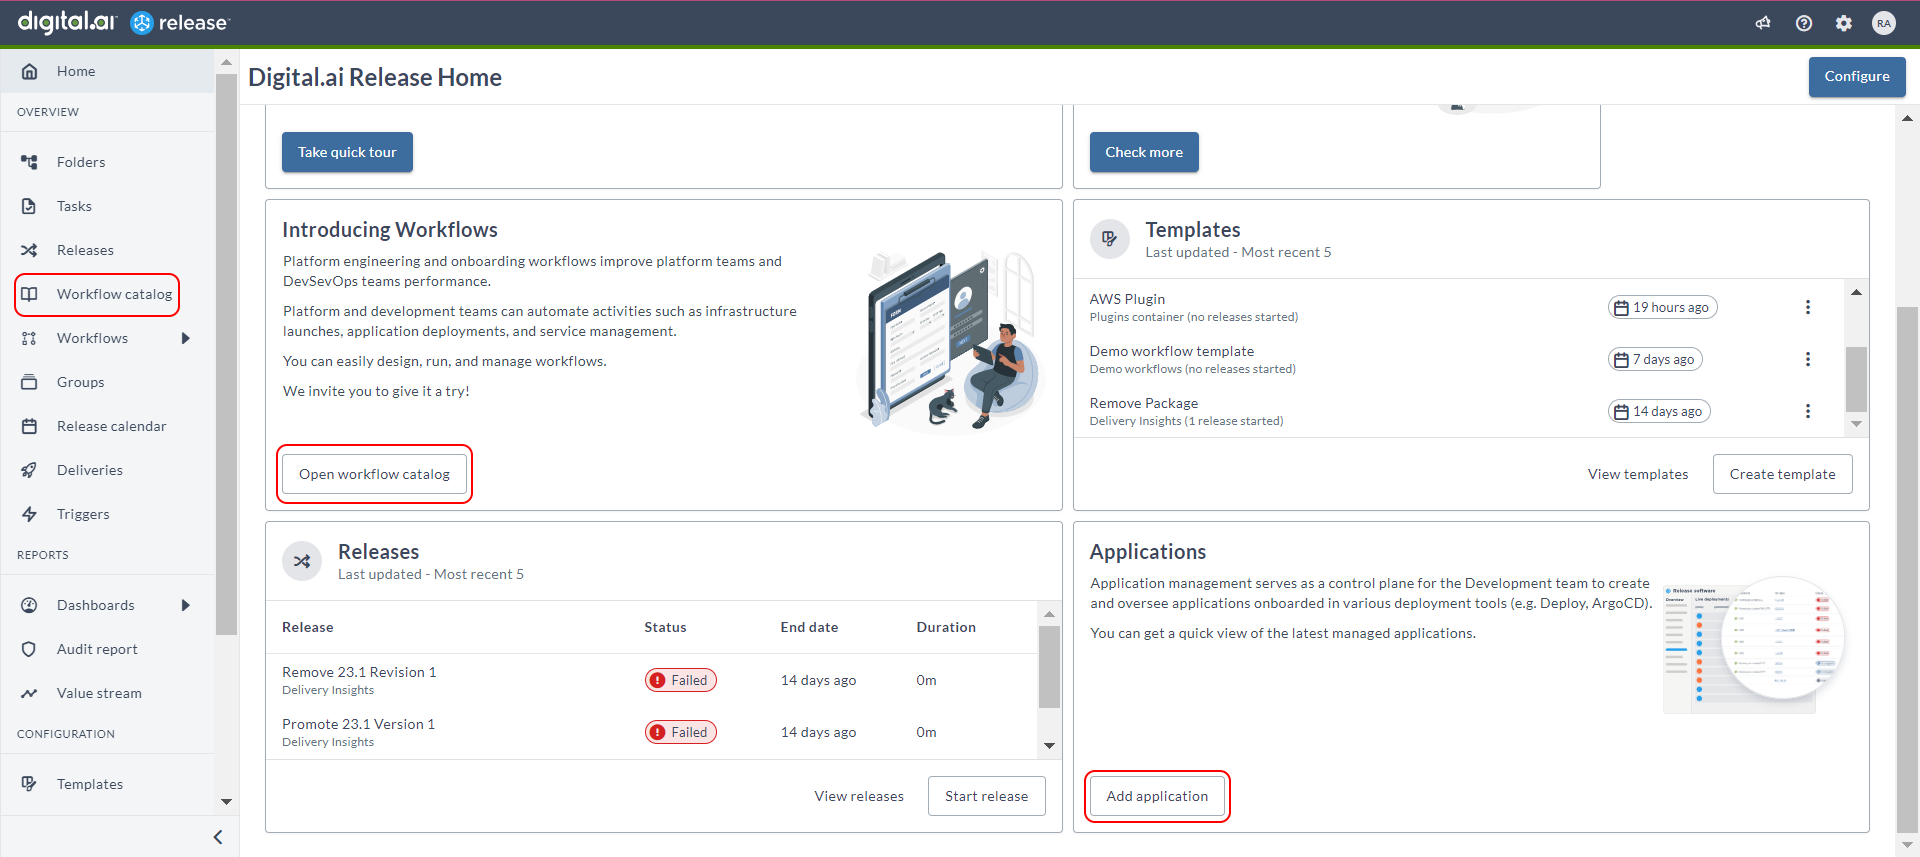
Task: Click the Templates card header icon
Action: coord(1109,239)
